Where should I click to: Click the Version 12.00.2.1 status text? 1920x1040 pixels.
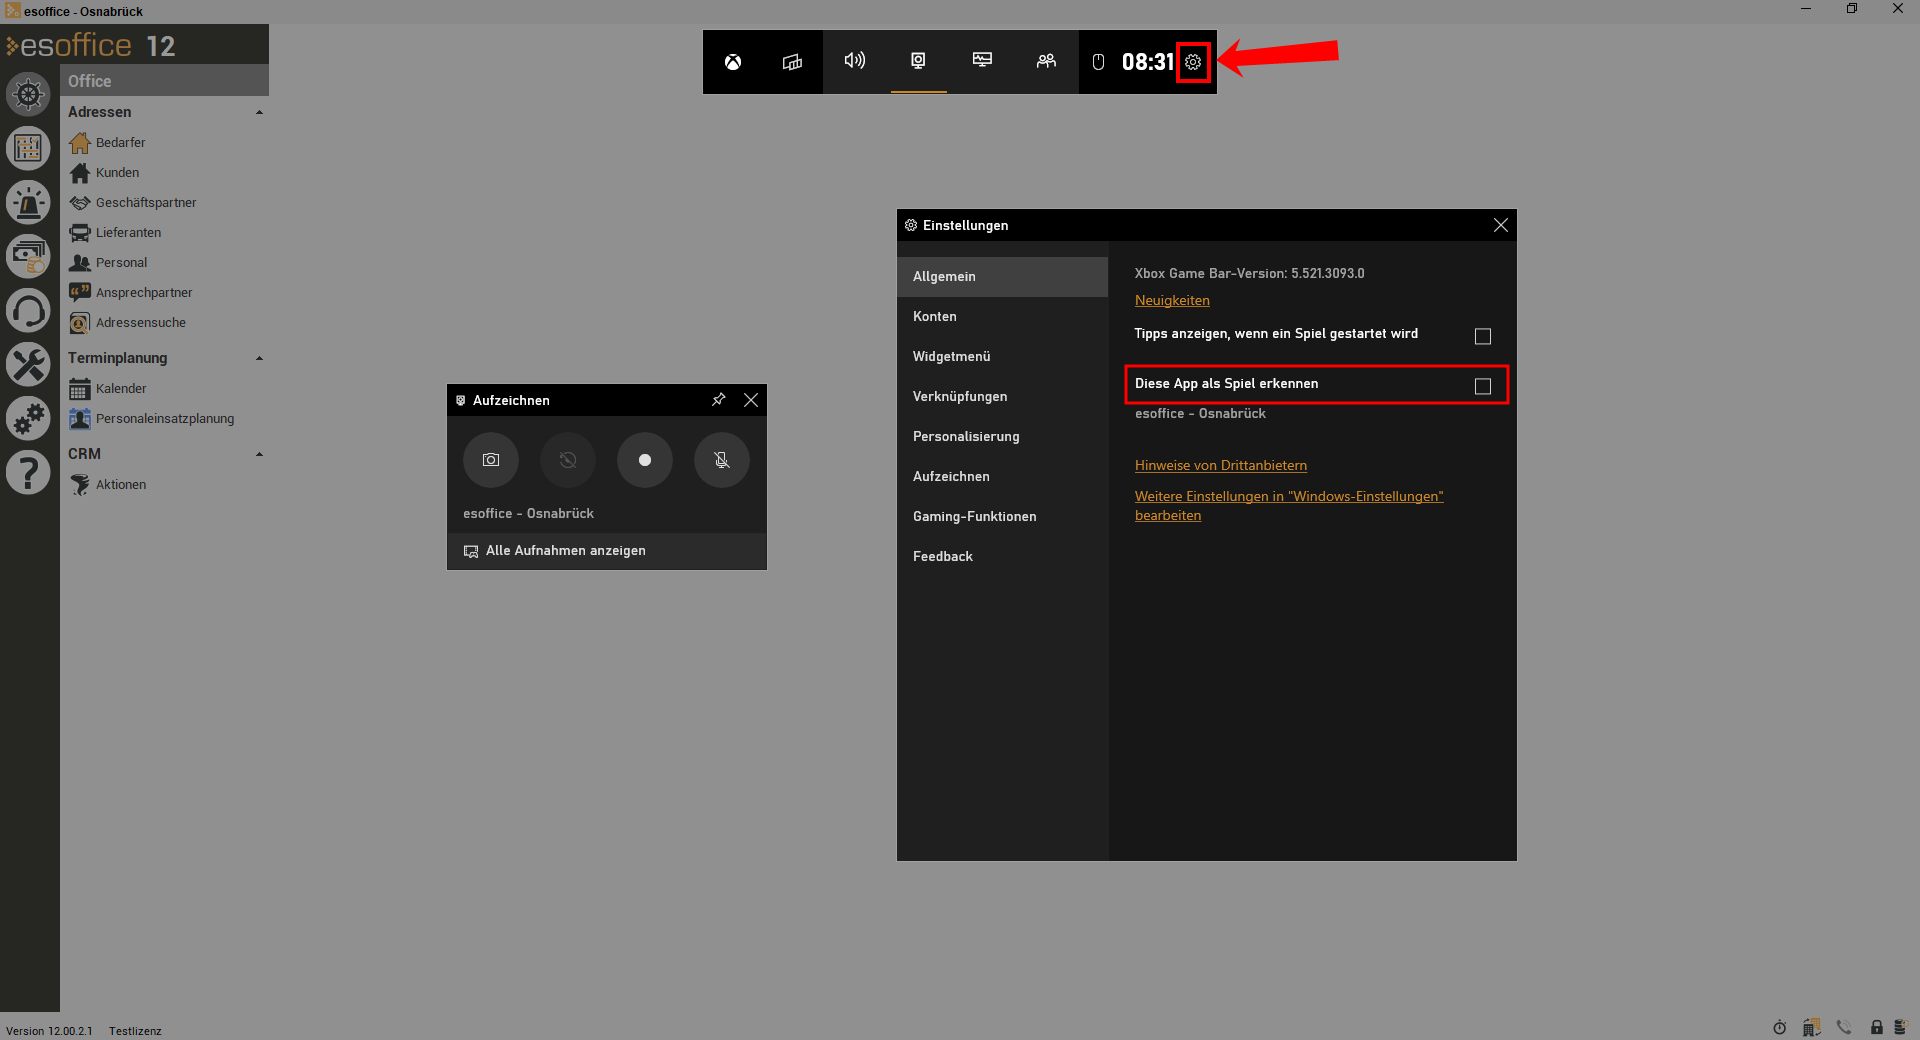(x=49, y=1031)
